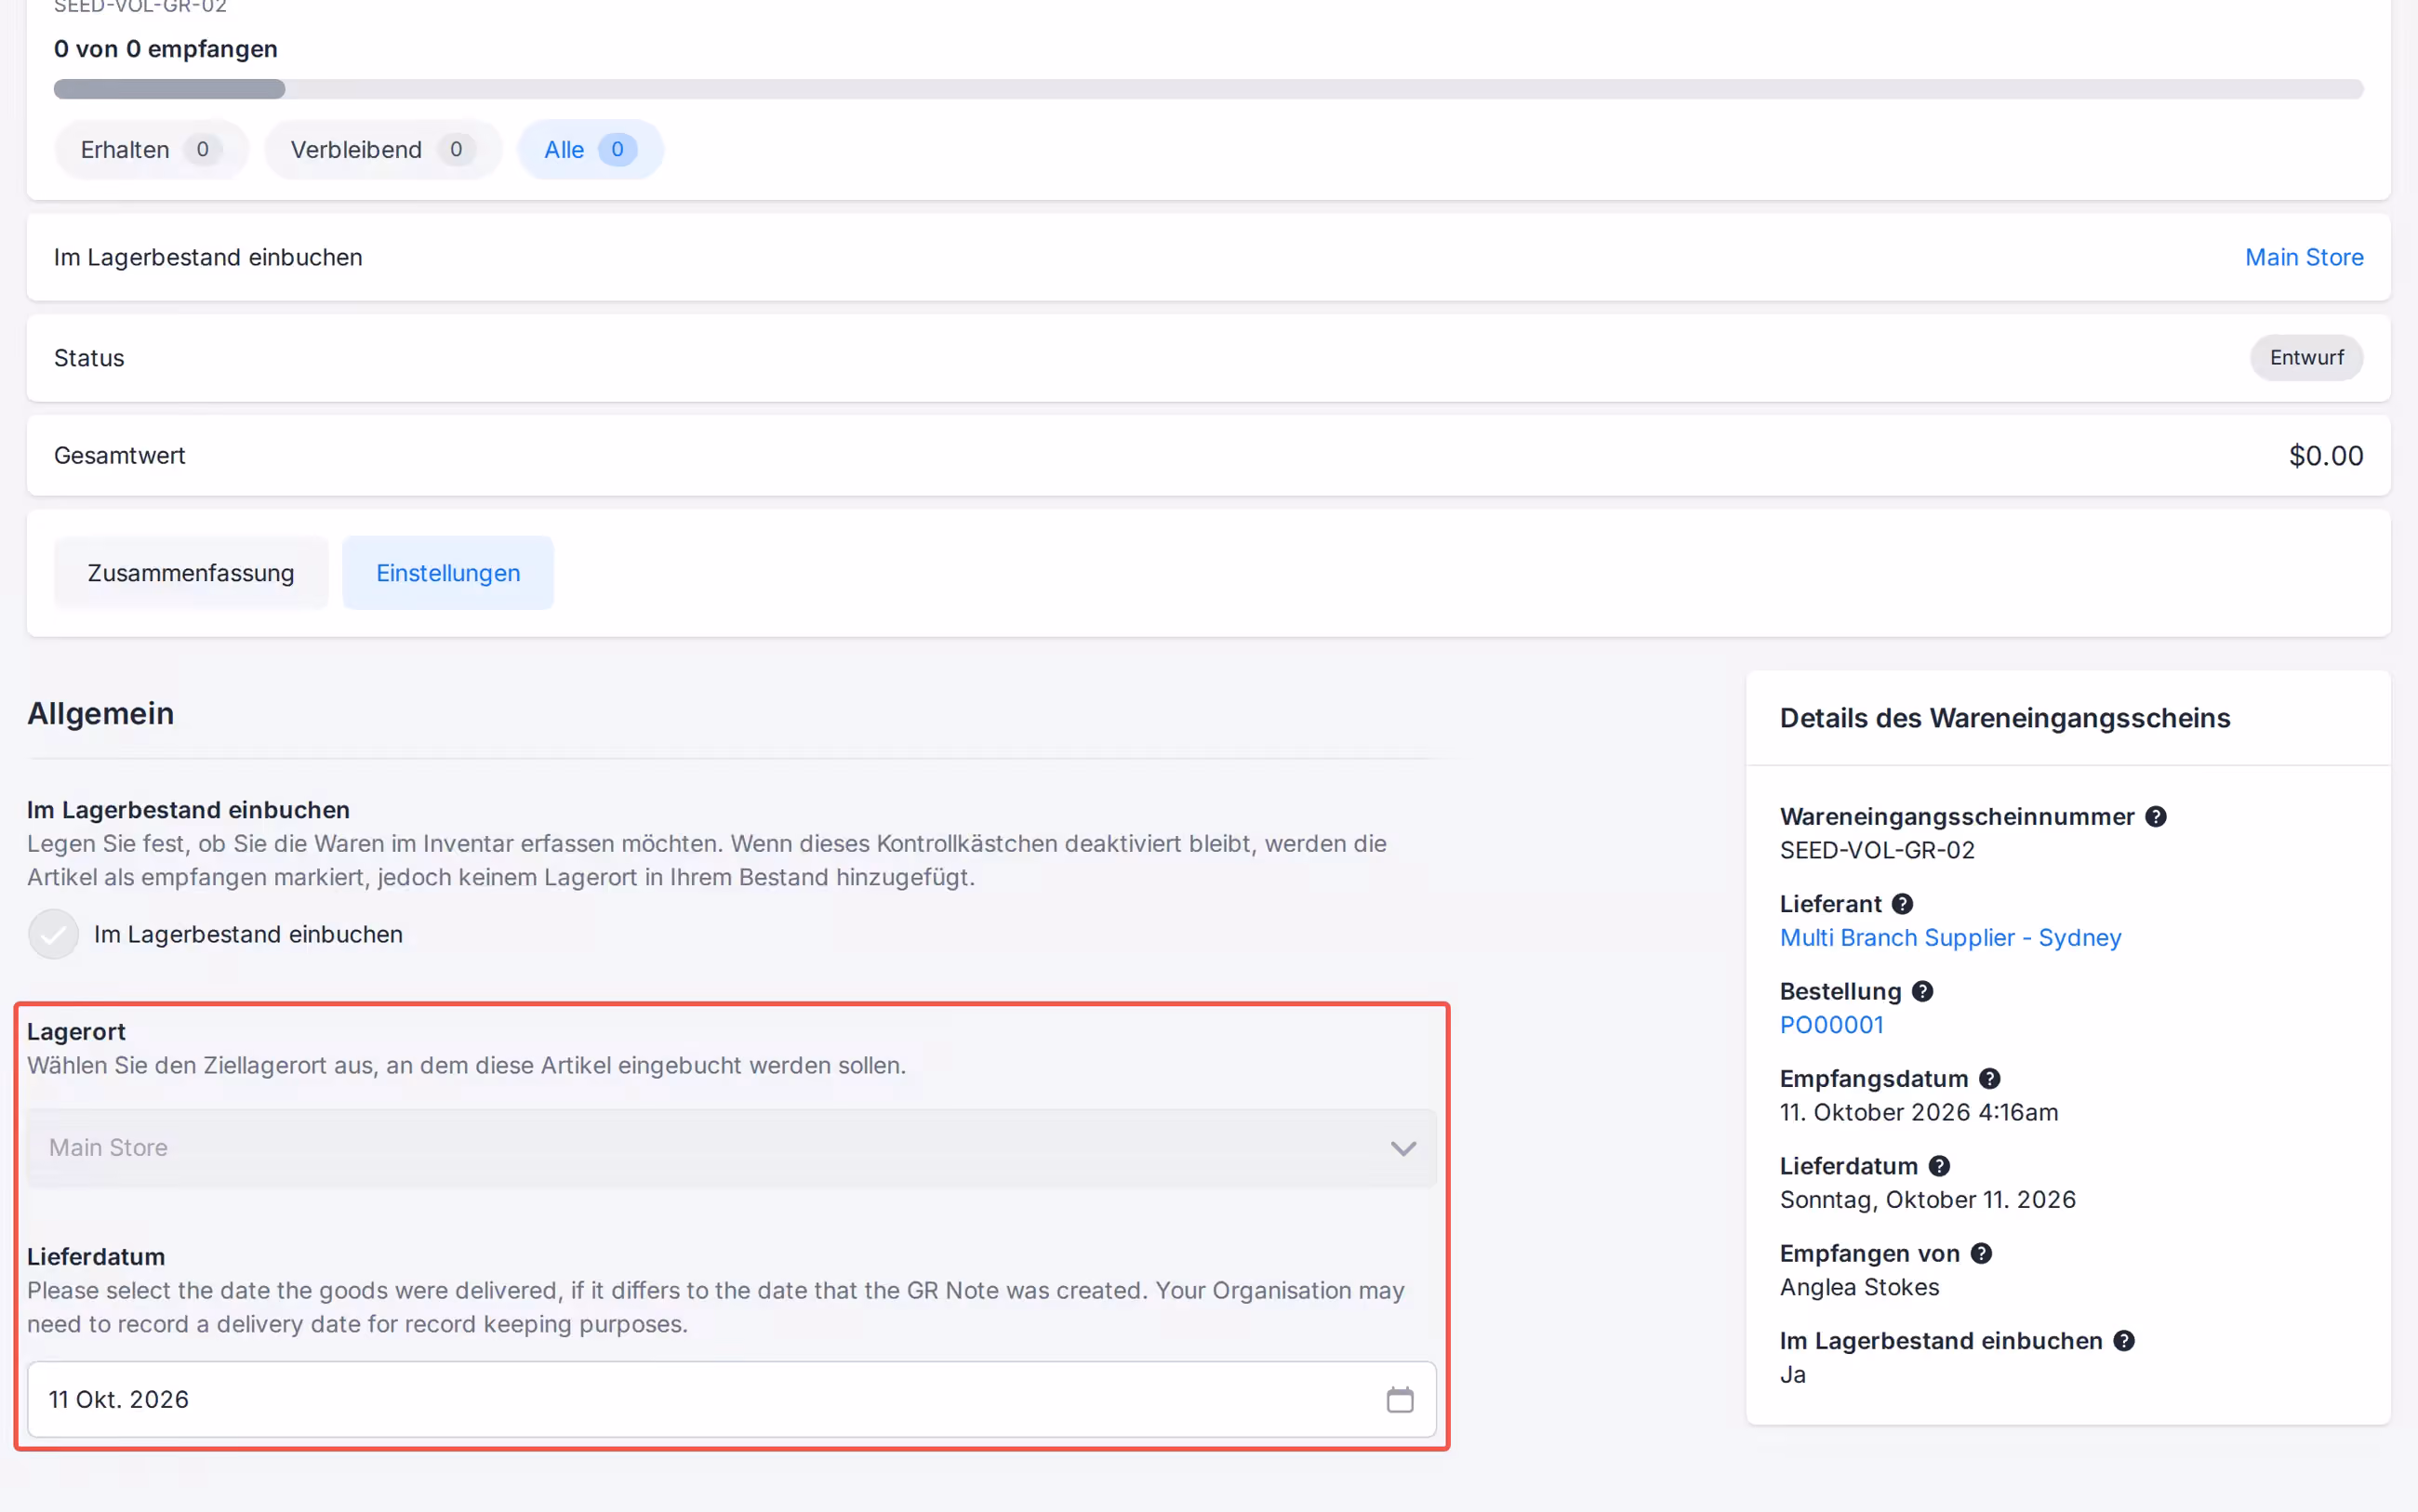Click help icon beside Wareneingangsscheinnummer

(x=2156, y=816)
